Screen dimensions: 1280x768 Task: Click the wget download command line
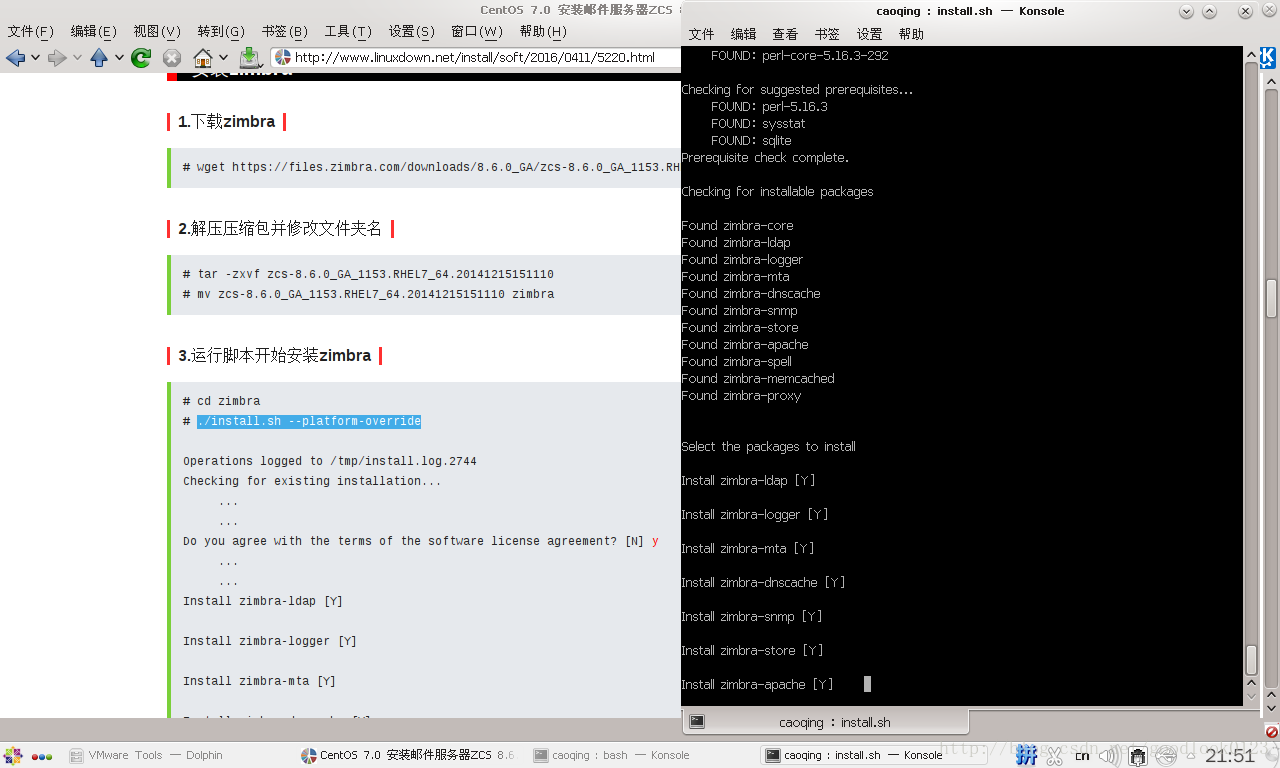coord(431,167)
